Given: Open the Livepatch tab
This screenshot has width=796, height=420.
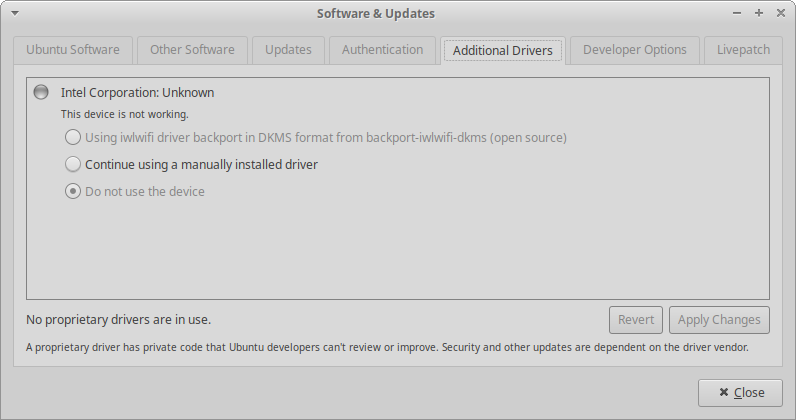Looking at the screenshot, I should coord(743,50).
